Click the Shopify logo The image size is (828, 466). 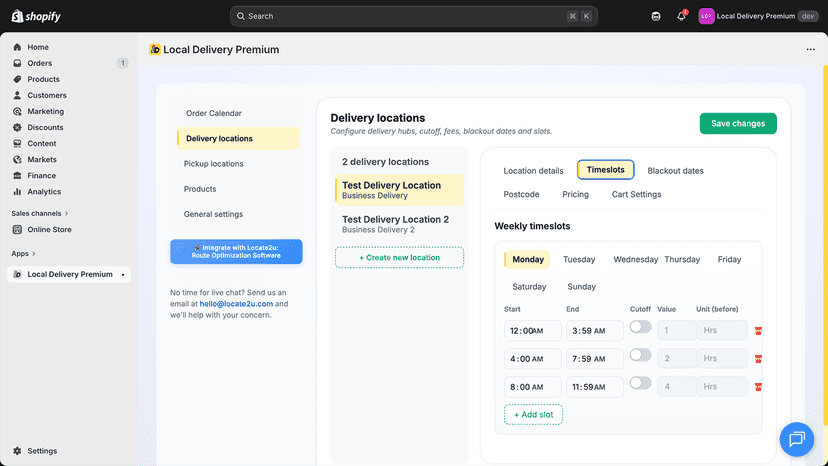(36, 16)
